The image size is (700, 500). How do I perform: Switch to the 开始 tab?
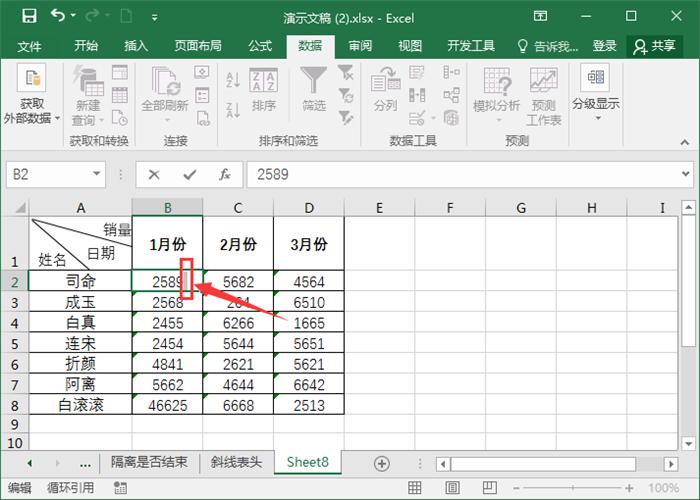click(x=86, y=46)
